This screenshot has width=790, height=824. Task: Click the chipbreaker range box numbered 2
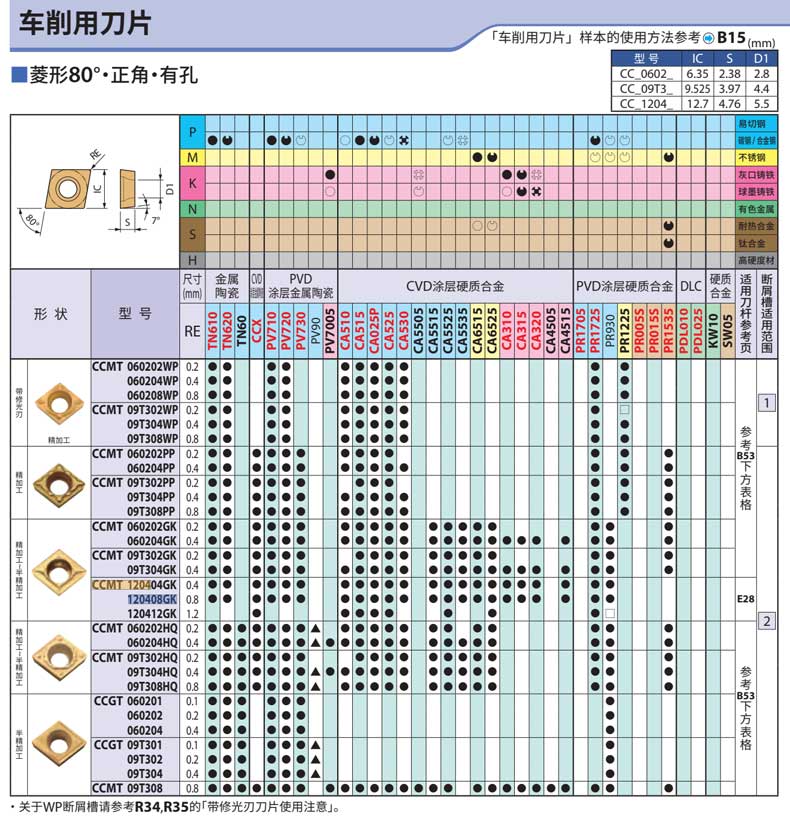point(767,621)
